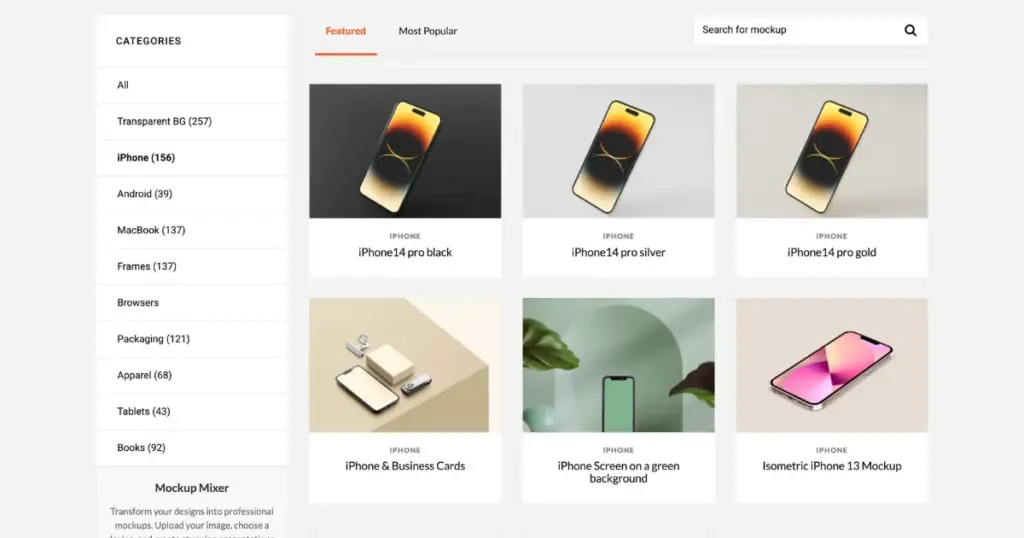Open iPhone & Business Cards thumbnail
The image size is (1024, 538).
405,365
